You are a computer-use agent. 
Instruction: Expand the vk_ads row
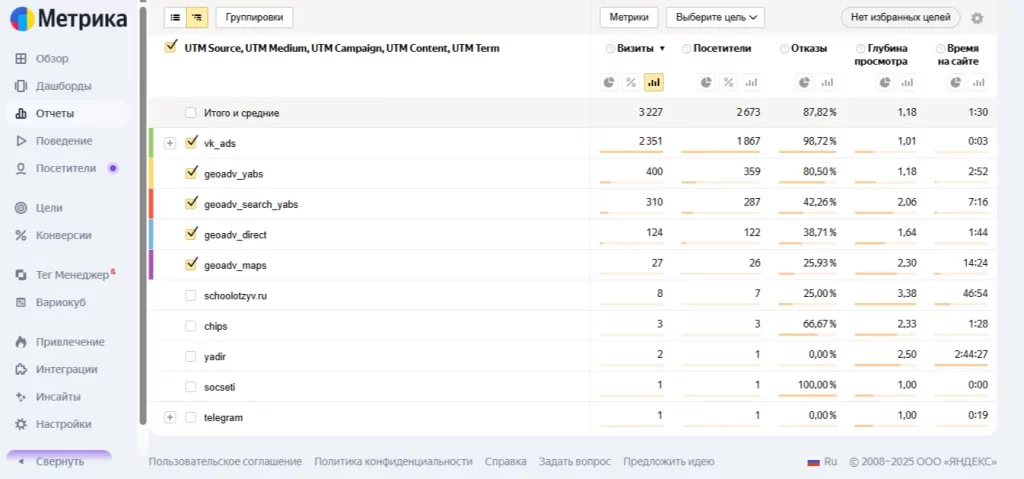[x=170, y=143]
